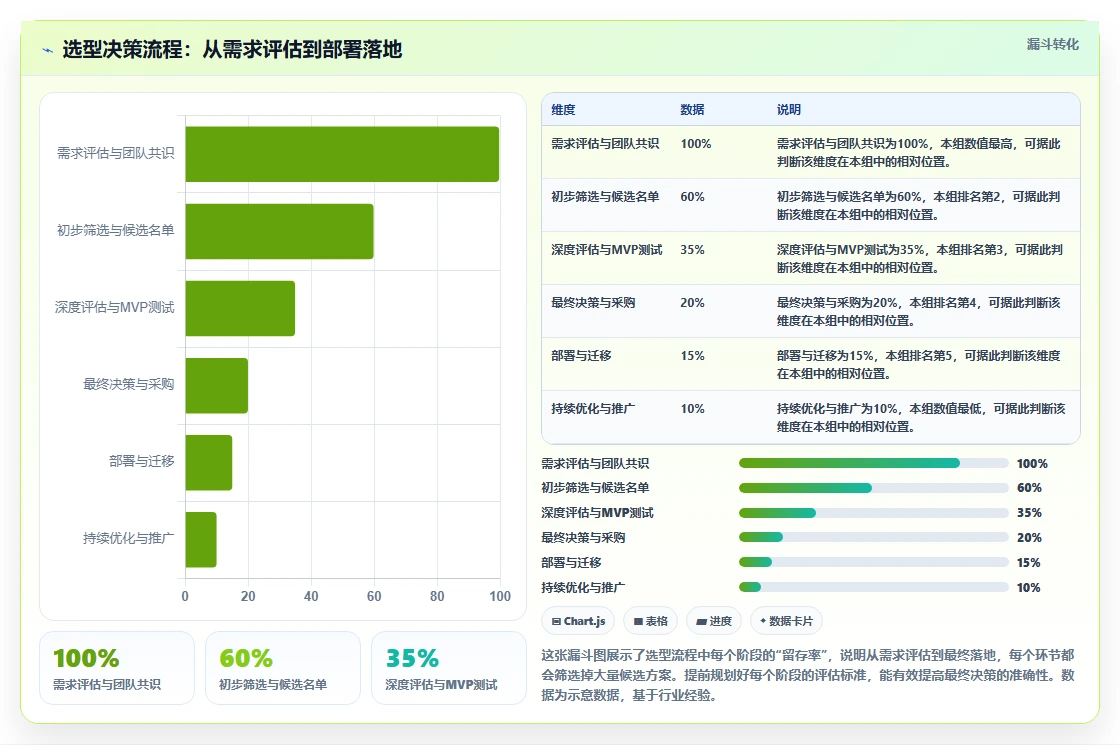
Task: Click the chart axis label 深度评估与MVP测试
Action: coord(114,307)
